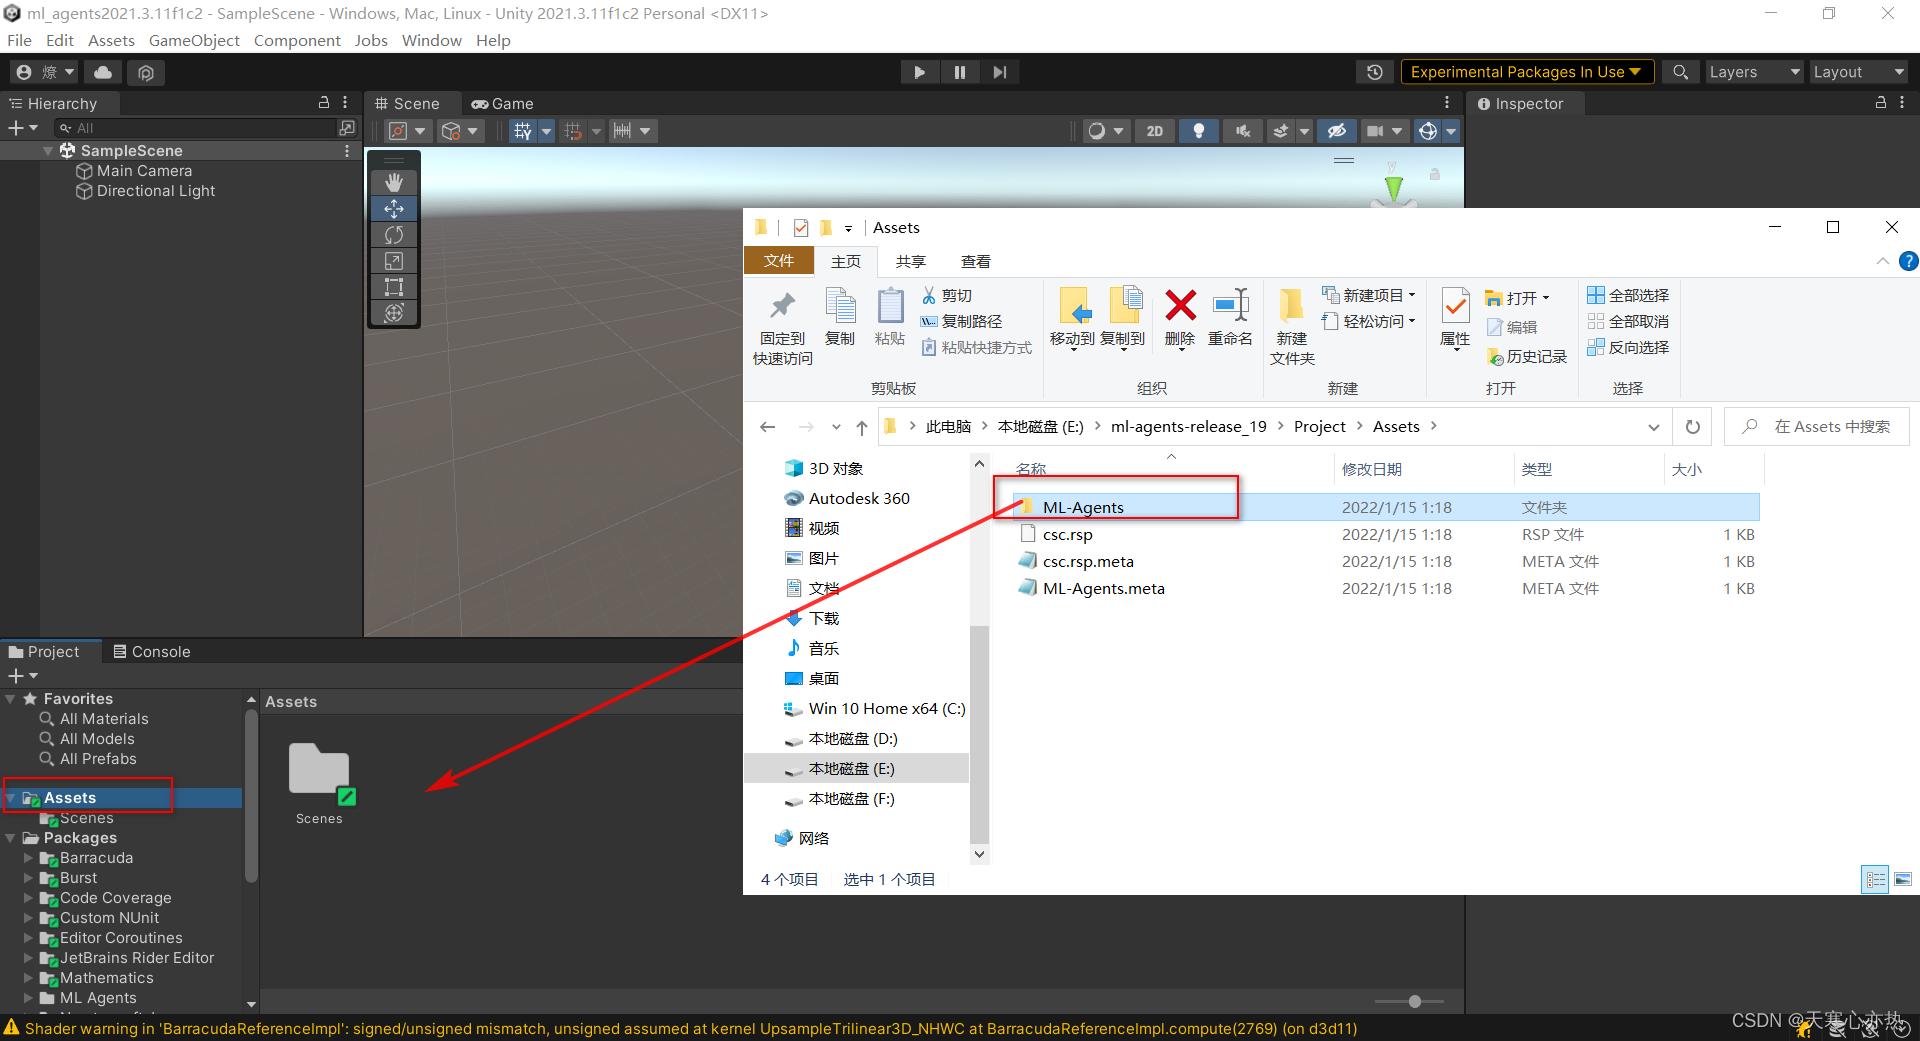Open Unity search magnifier icon
Screen dimensions: 1920x1041
(x=1681, y=72)
